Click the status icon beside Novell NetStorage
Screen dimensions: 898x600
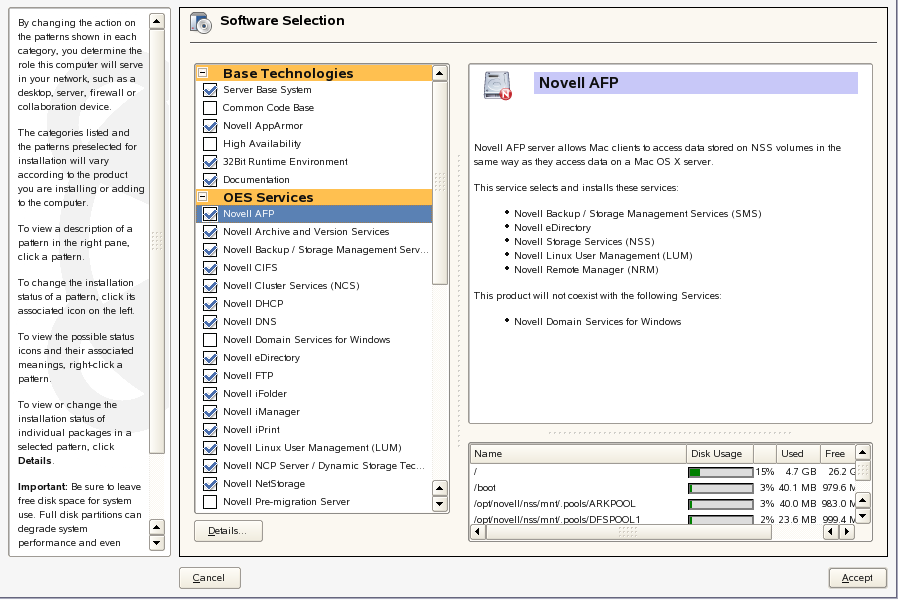210,484
